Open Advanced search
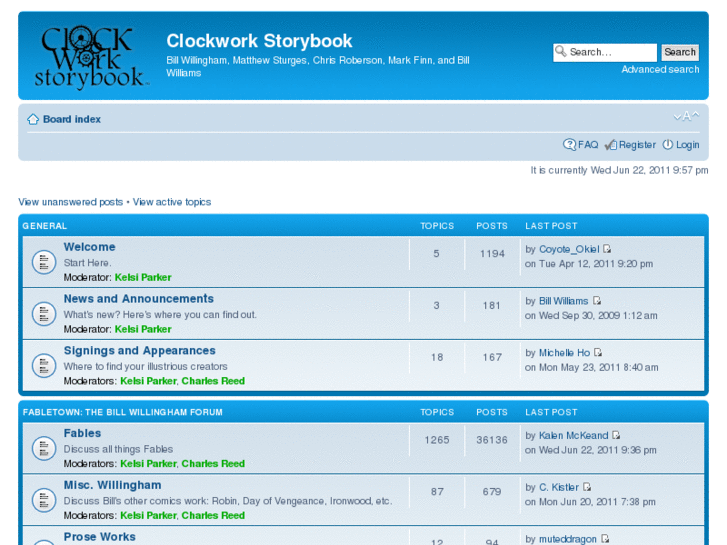Screen dimensions: 727x545 click(x=660, y=70)
